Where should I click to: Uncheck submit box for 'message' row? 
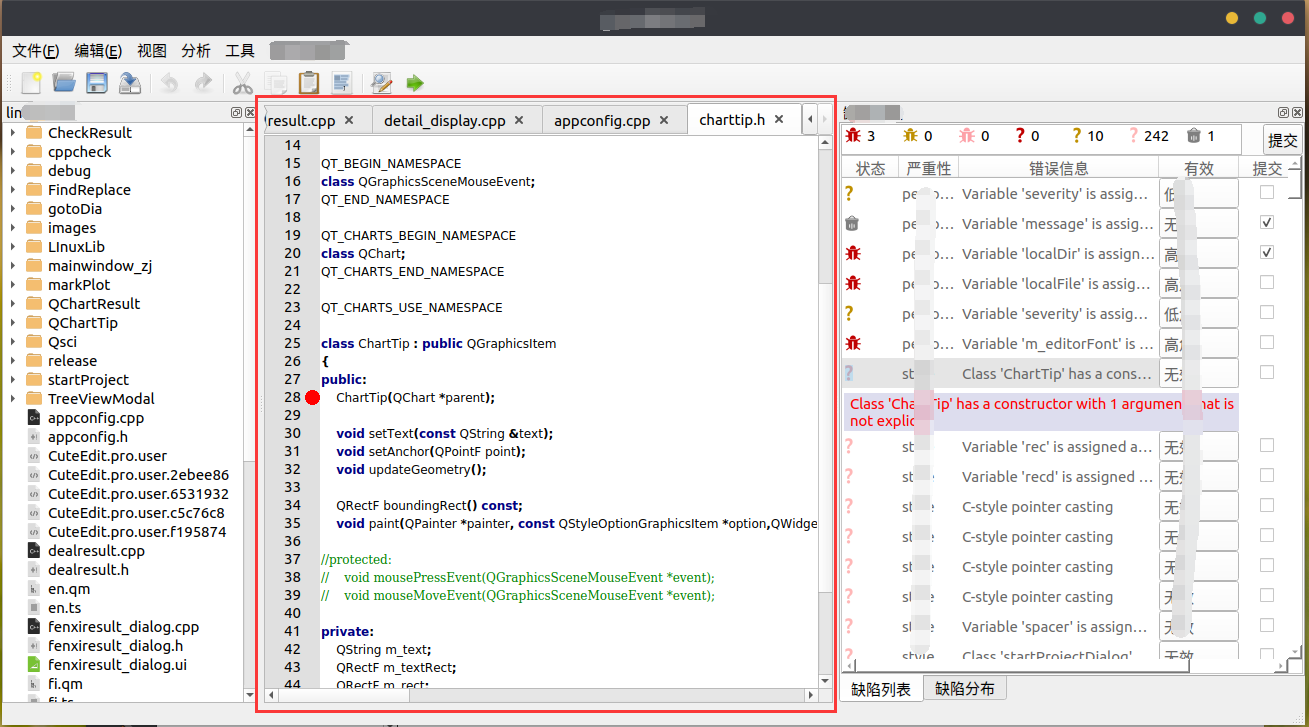[1267, 222]
